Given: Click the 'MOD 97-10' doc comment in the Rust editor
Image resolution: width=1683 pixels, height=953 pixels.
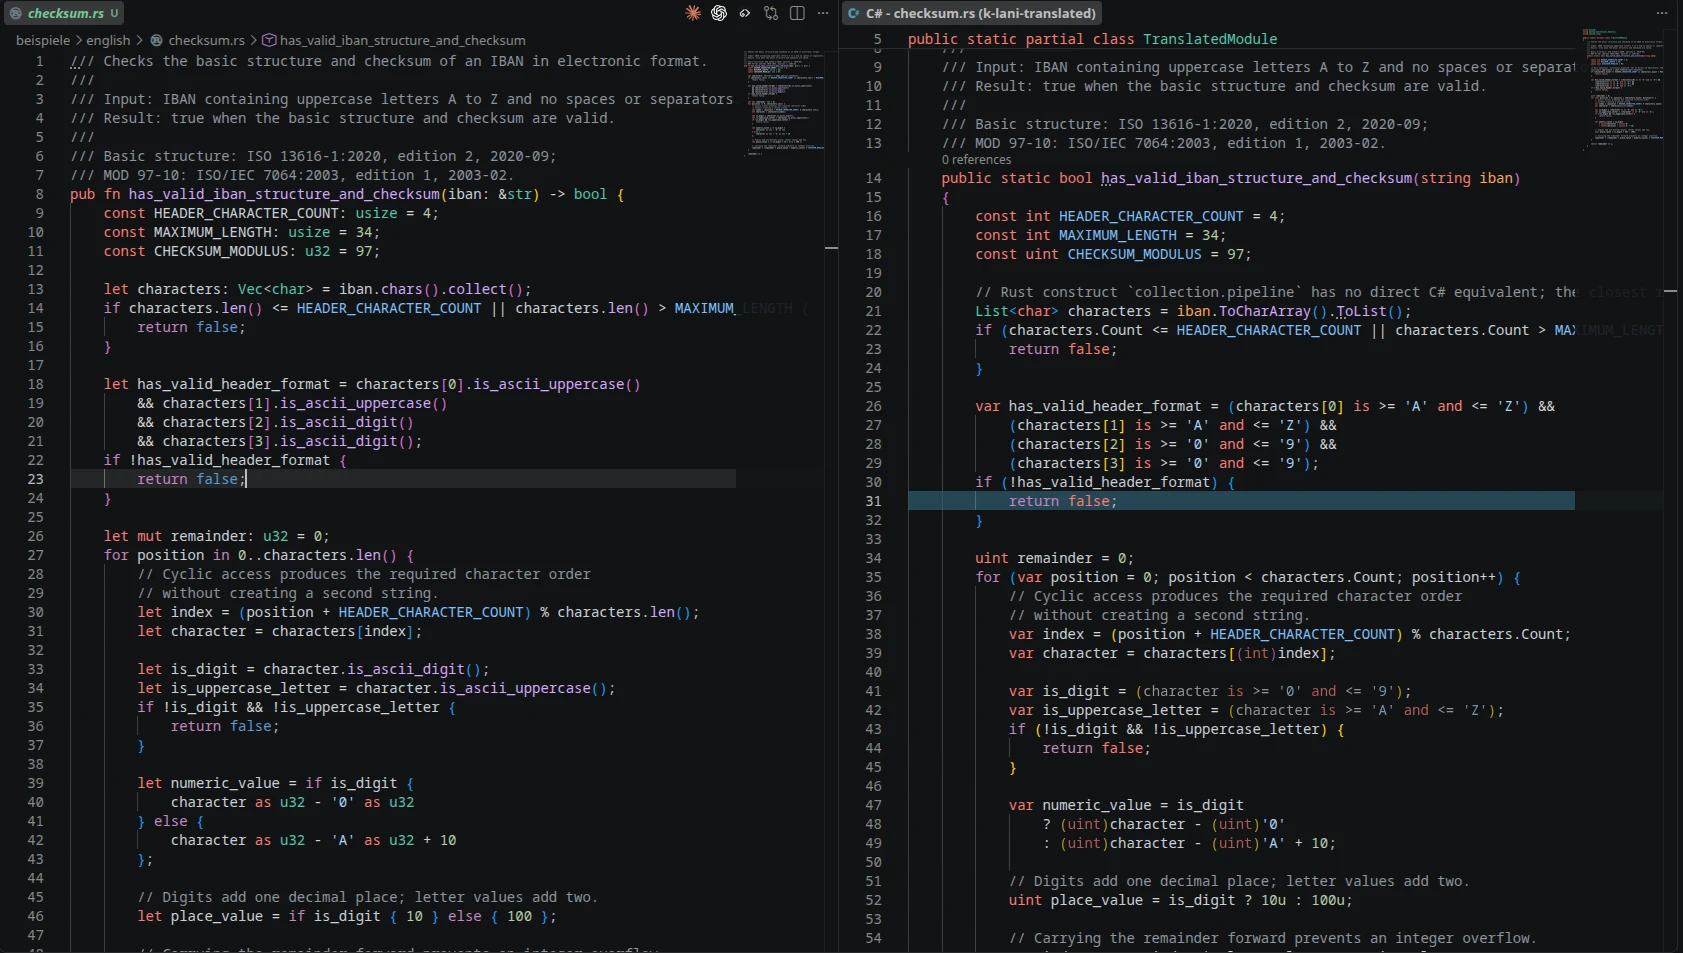Looking at the screenshot, I should tap(292, 175).
